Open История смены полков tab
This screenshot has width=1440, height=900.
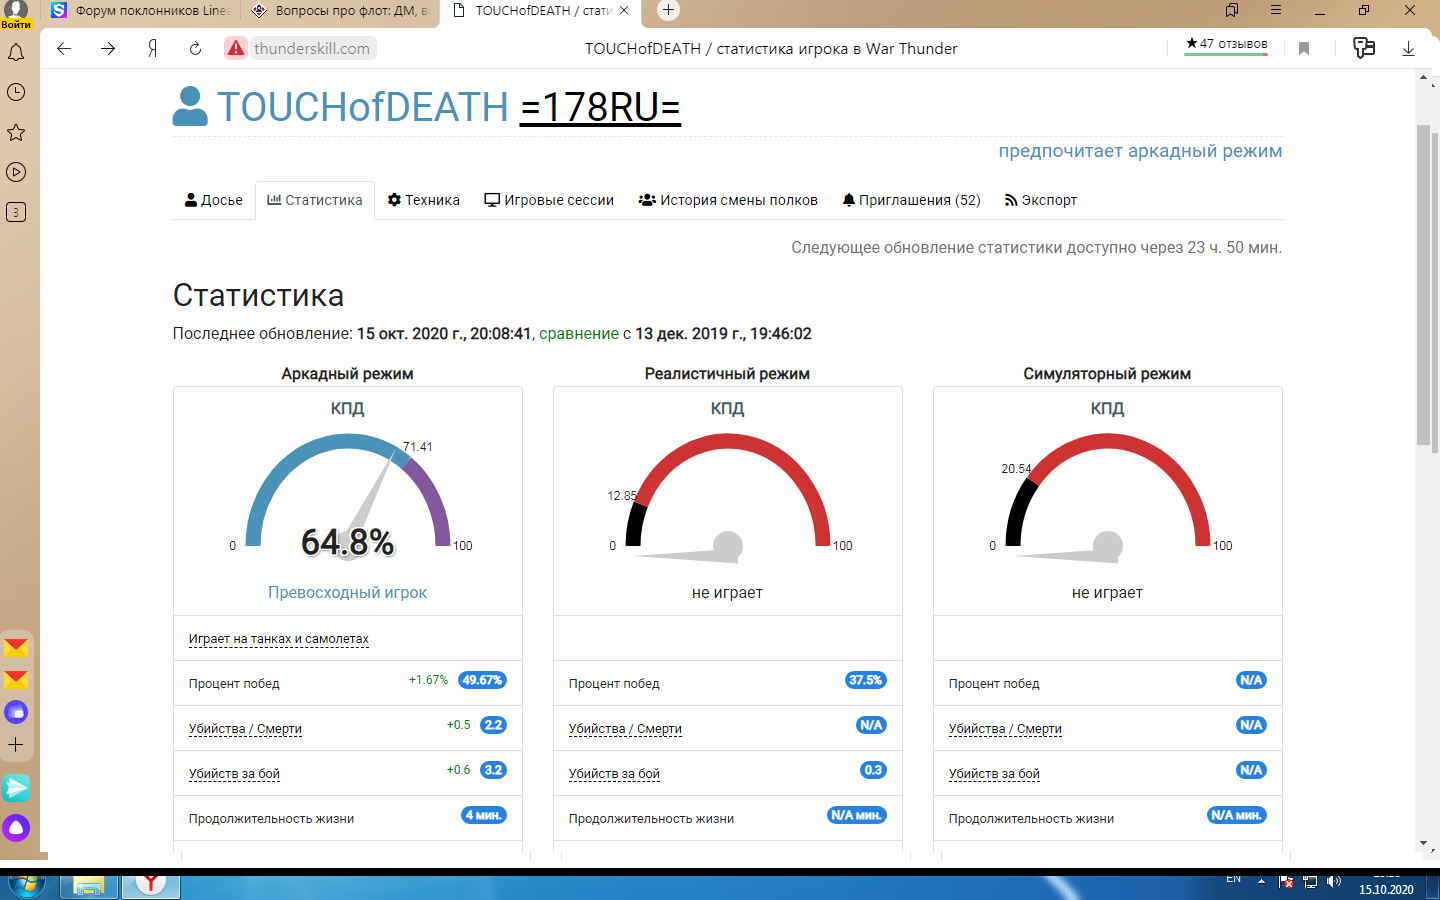pos(728,200)
